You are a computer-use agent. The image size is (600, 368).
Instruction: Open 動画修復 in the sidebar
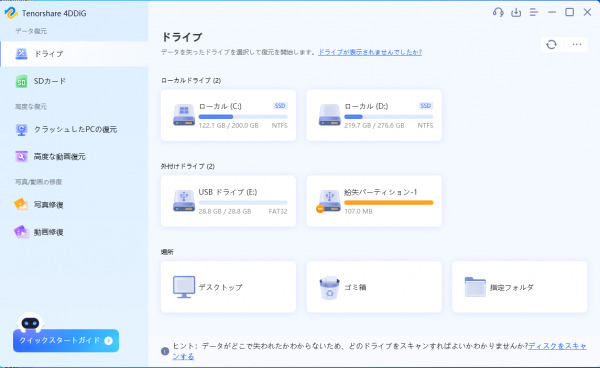[74, 232]
